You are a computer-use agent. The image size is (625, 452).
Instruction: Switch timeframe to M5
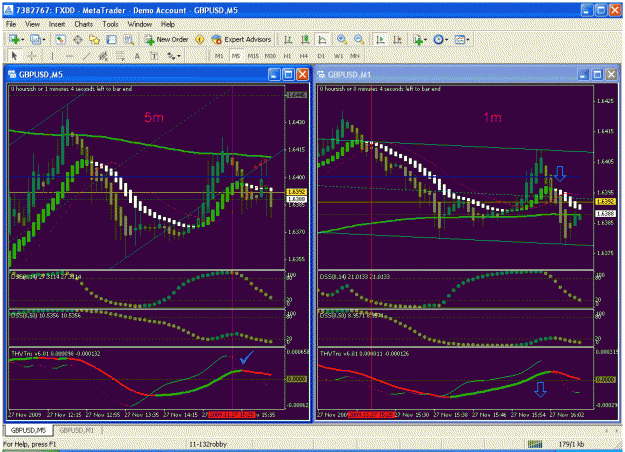(236, 56)
